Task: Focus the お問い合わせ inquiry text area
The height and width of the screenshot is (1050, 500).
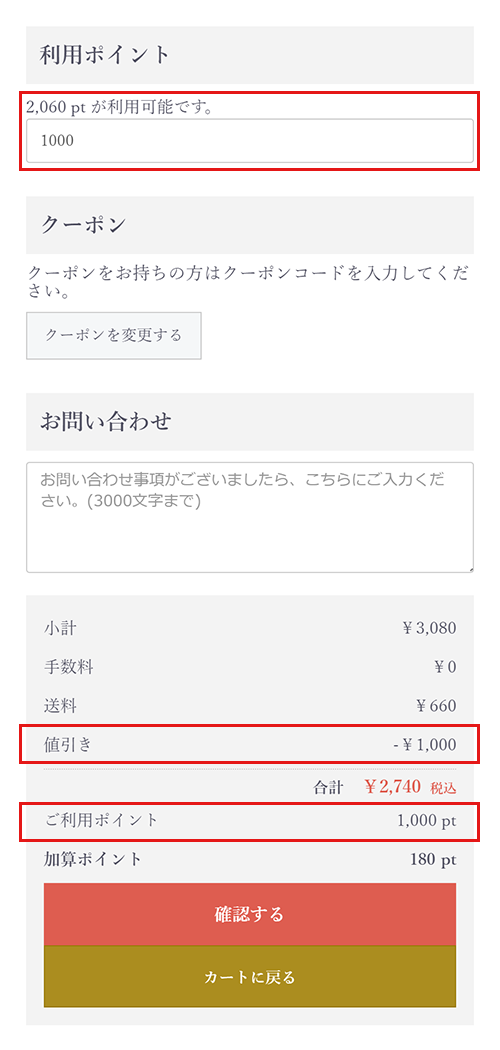Action: (x=250, y=518)
